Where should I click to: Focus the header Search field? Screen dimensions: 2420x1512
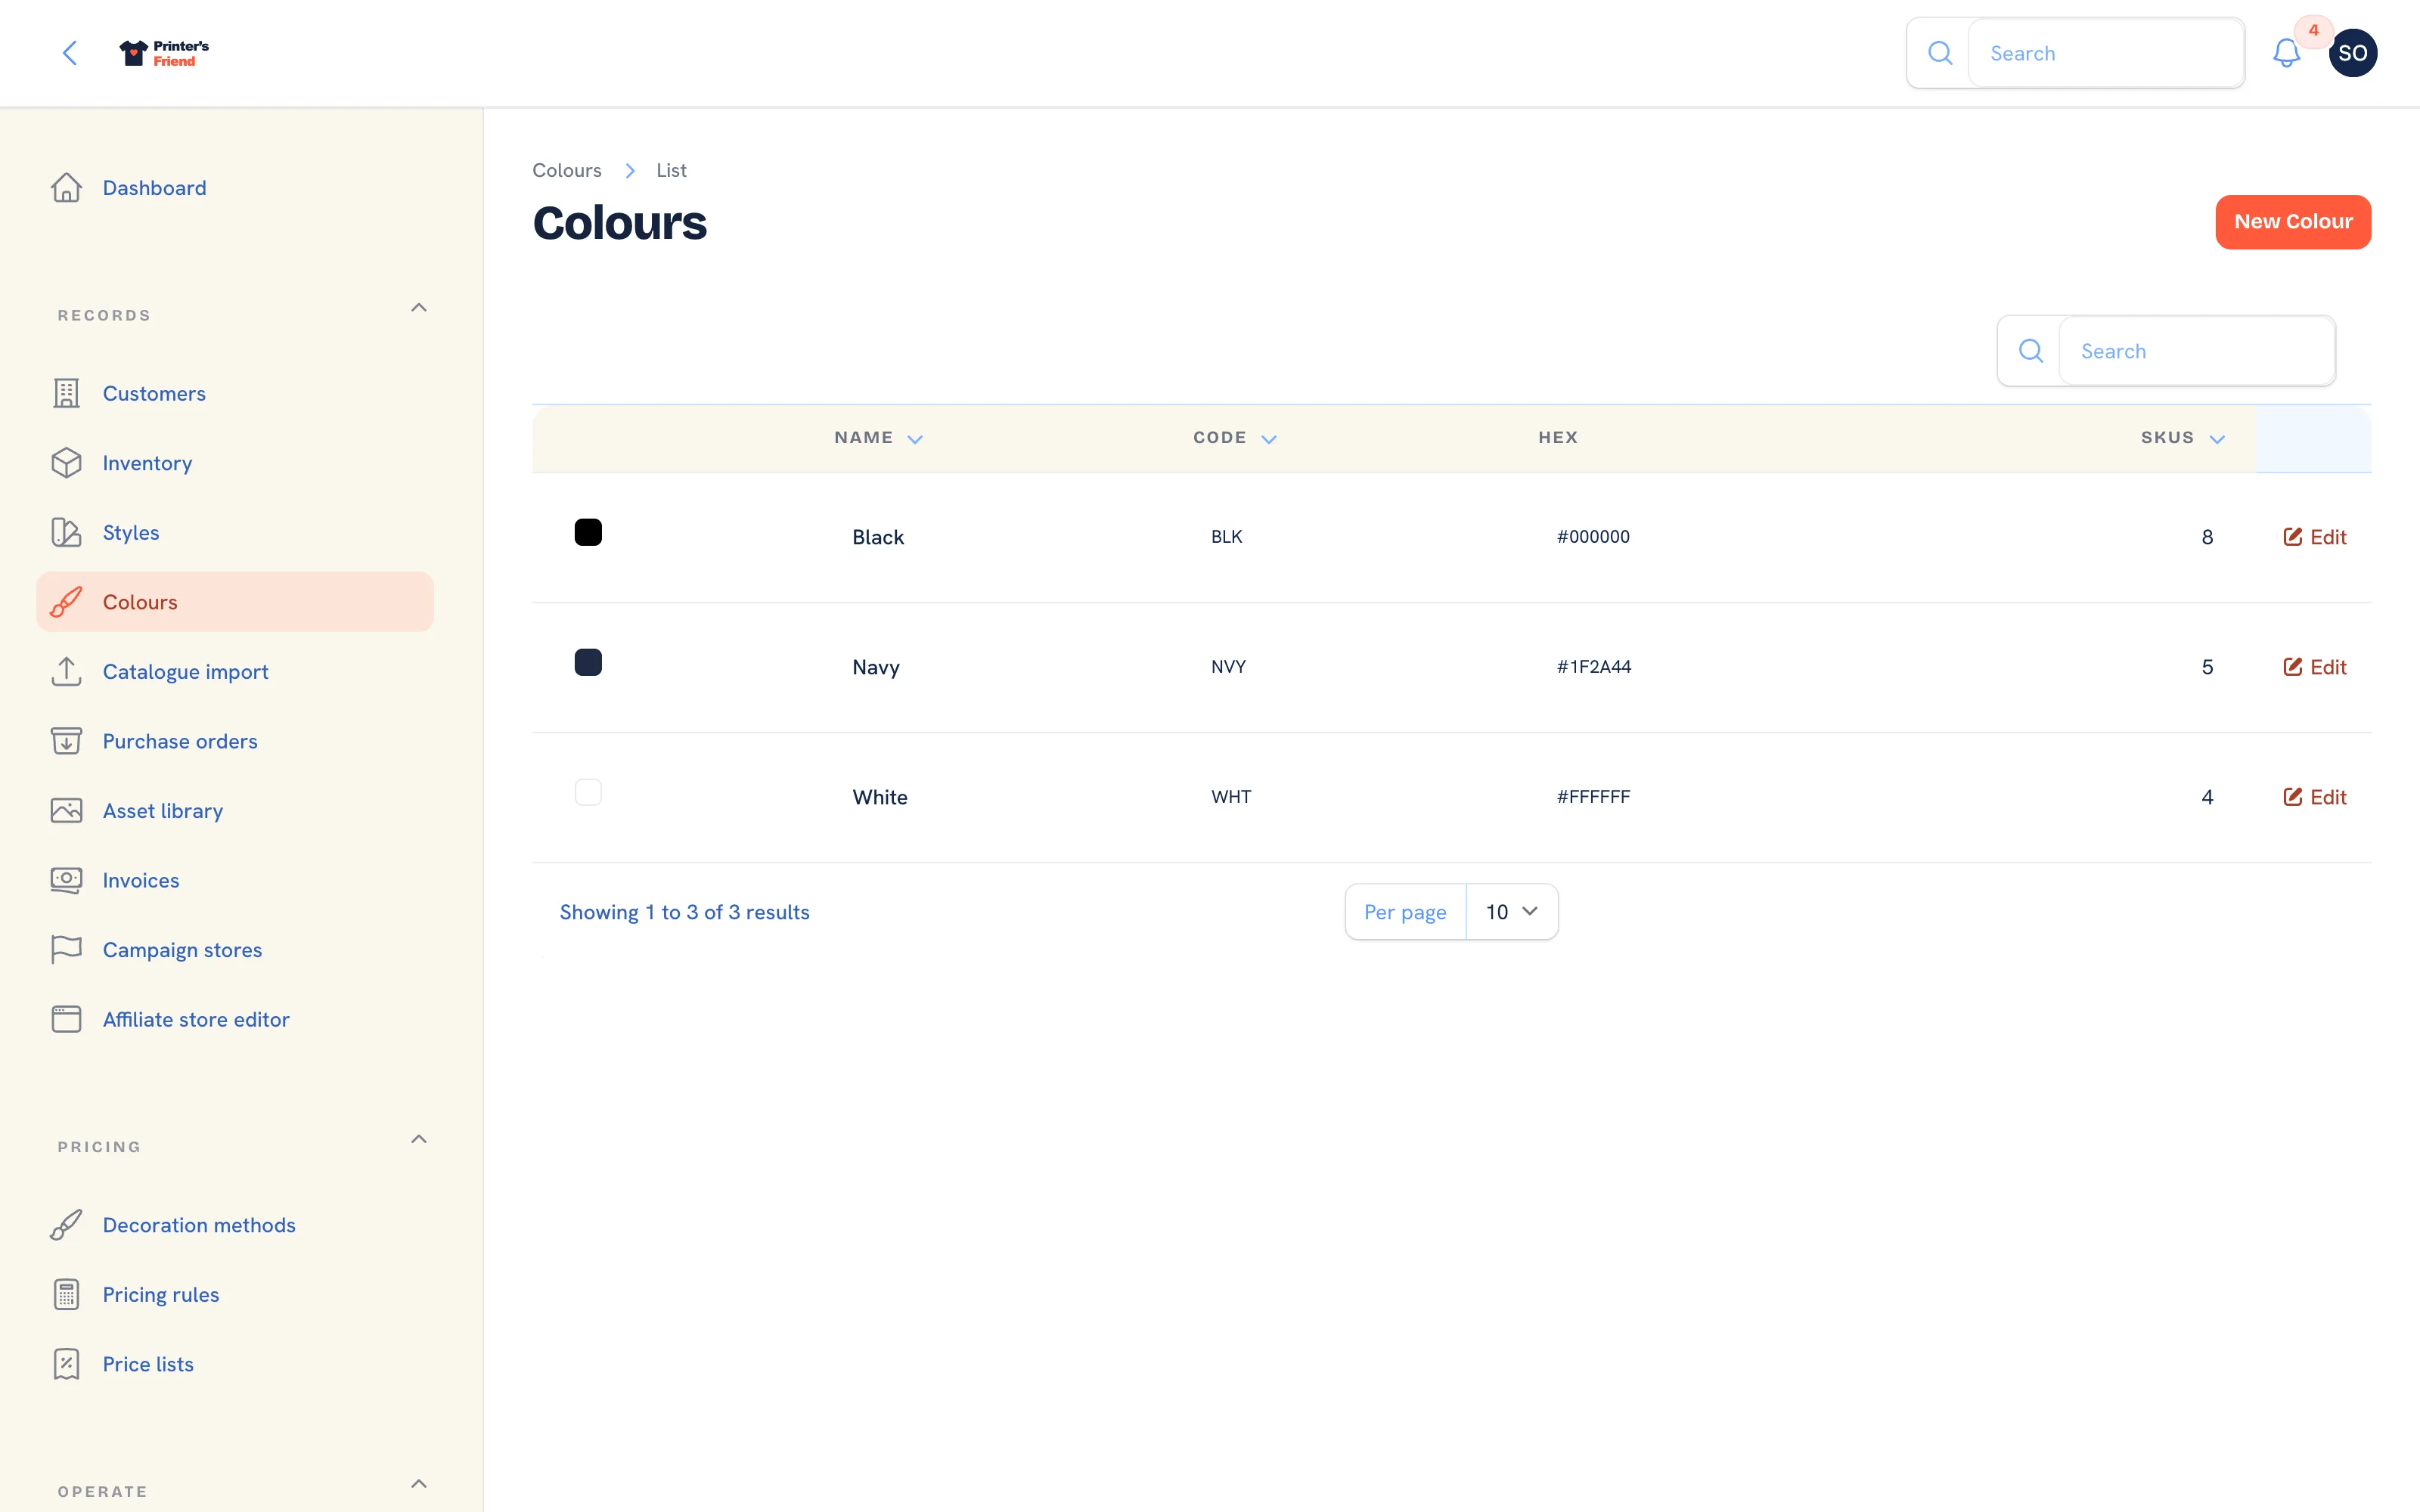pyautogui.click(x=2106, y=53)
